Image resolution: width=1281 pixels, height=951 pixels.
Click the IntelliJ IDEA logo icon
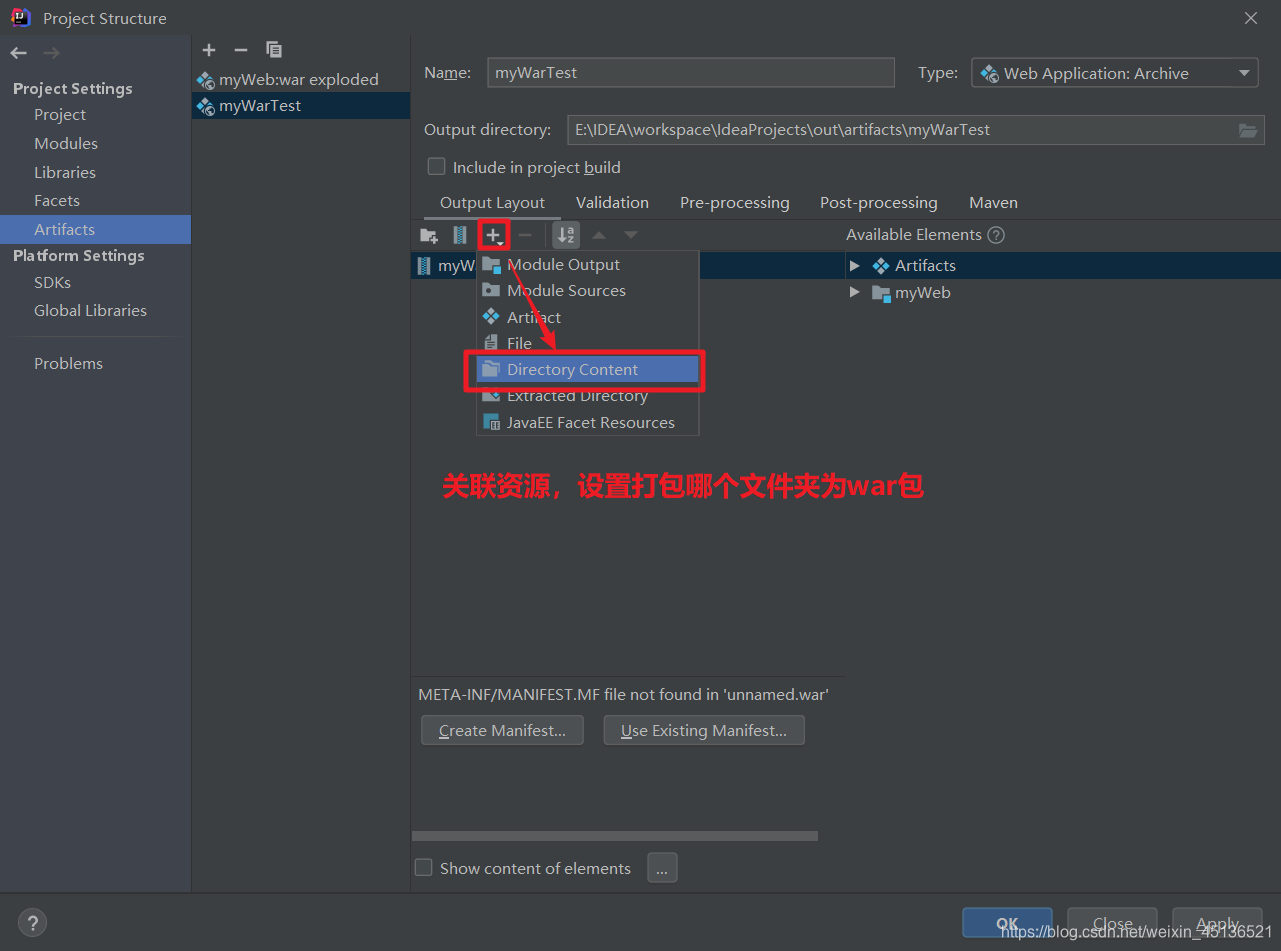[21, 17]
